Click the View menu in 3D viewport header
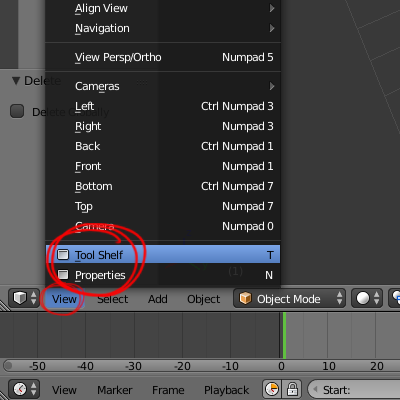Viewport: 400px width, 400px height. click(64, 299)
